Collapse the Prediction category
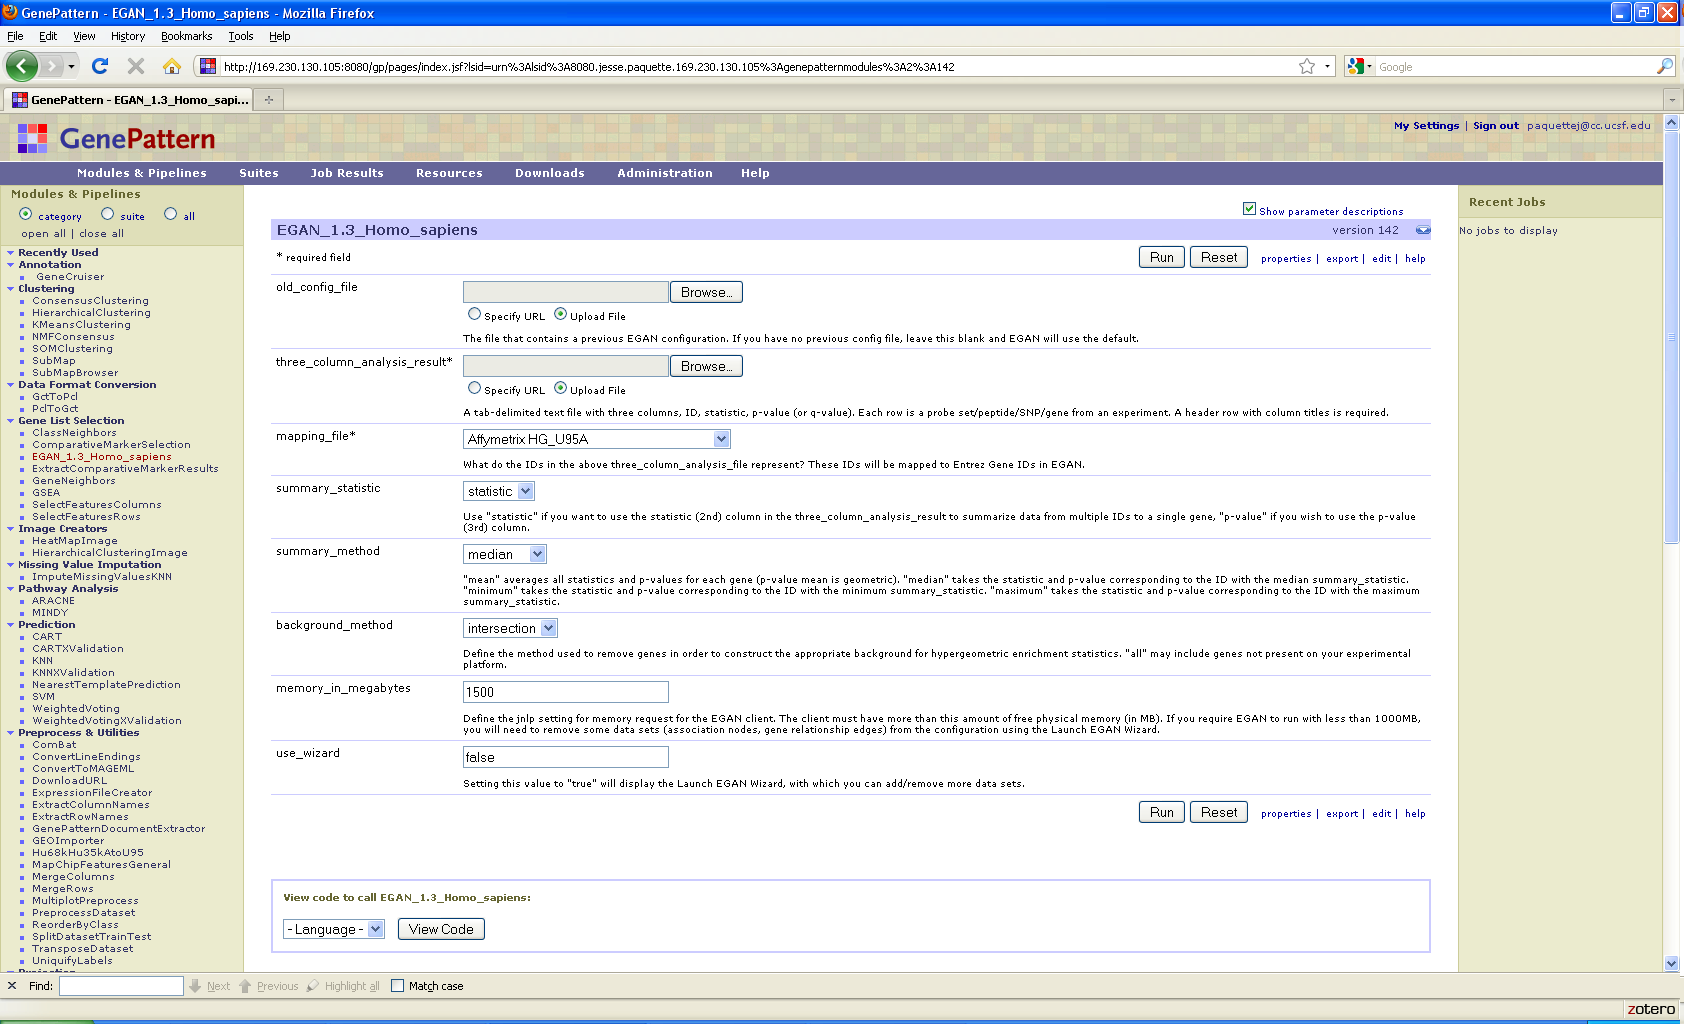 11,624
